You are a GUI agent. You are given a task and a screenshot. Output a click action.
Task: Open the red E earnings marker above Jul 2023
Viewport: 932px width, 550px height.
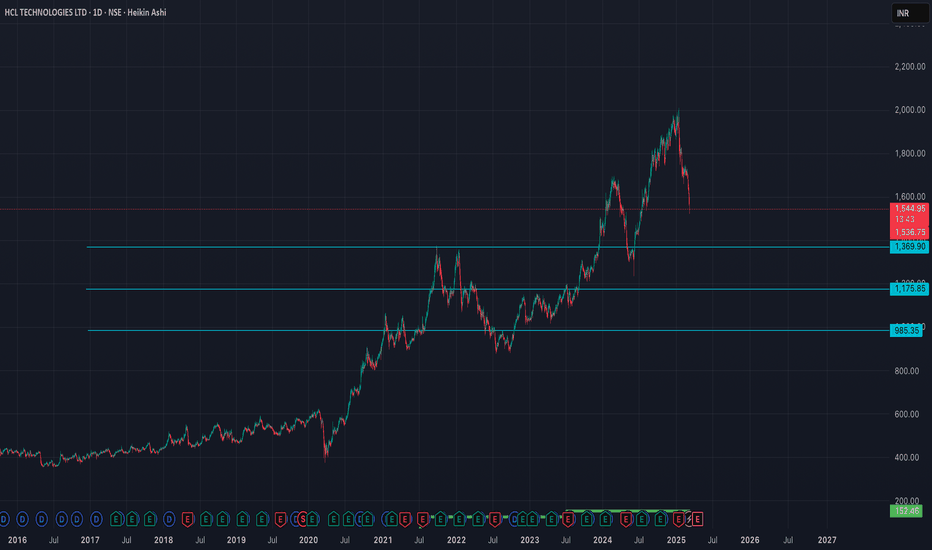[x=568, y=519]
